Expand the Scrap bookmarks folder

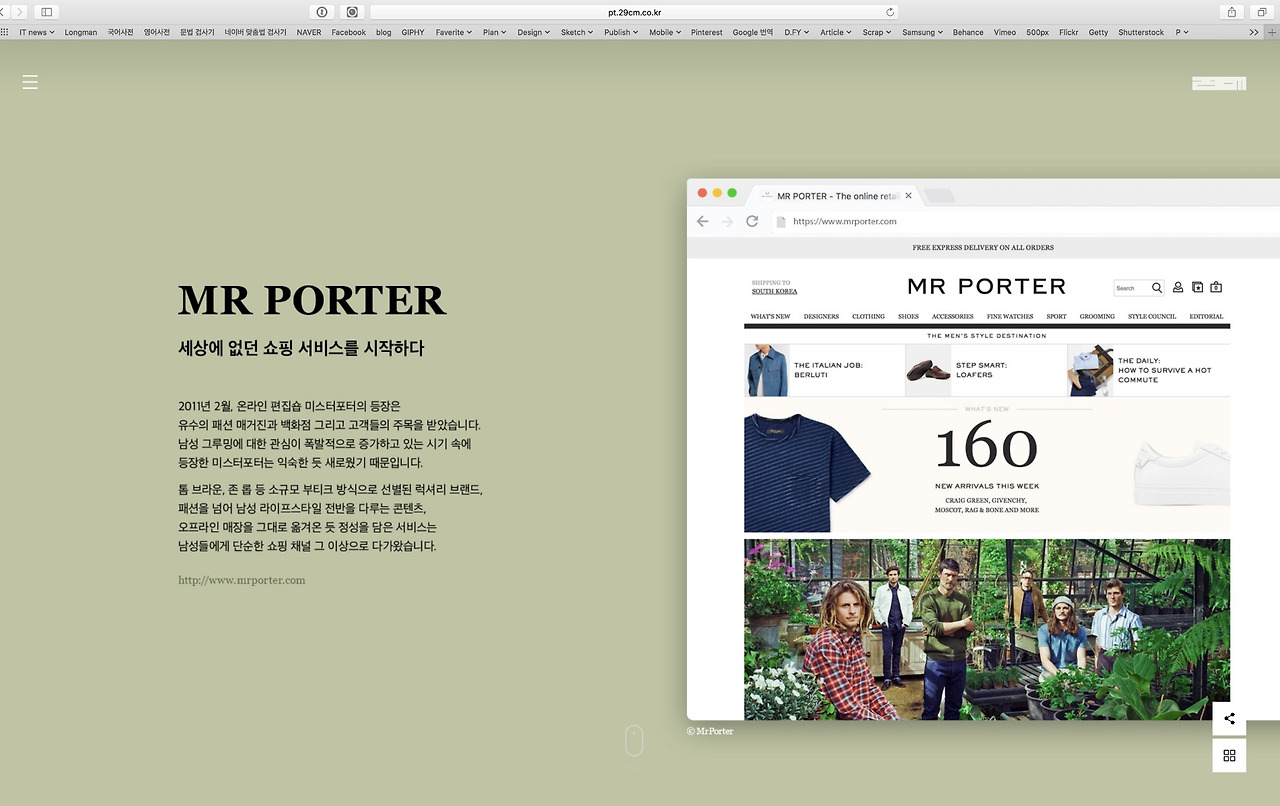pos(877,32)
